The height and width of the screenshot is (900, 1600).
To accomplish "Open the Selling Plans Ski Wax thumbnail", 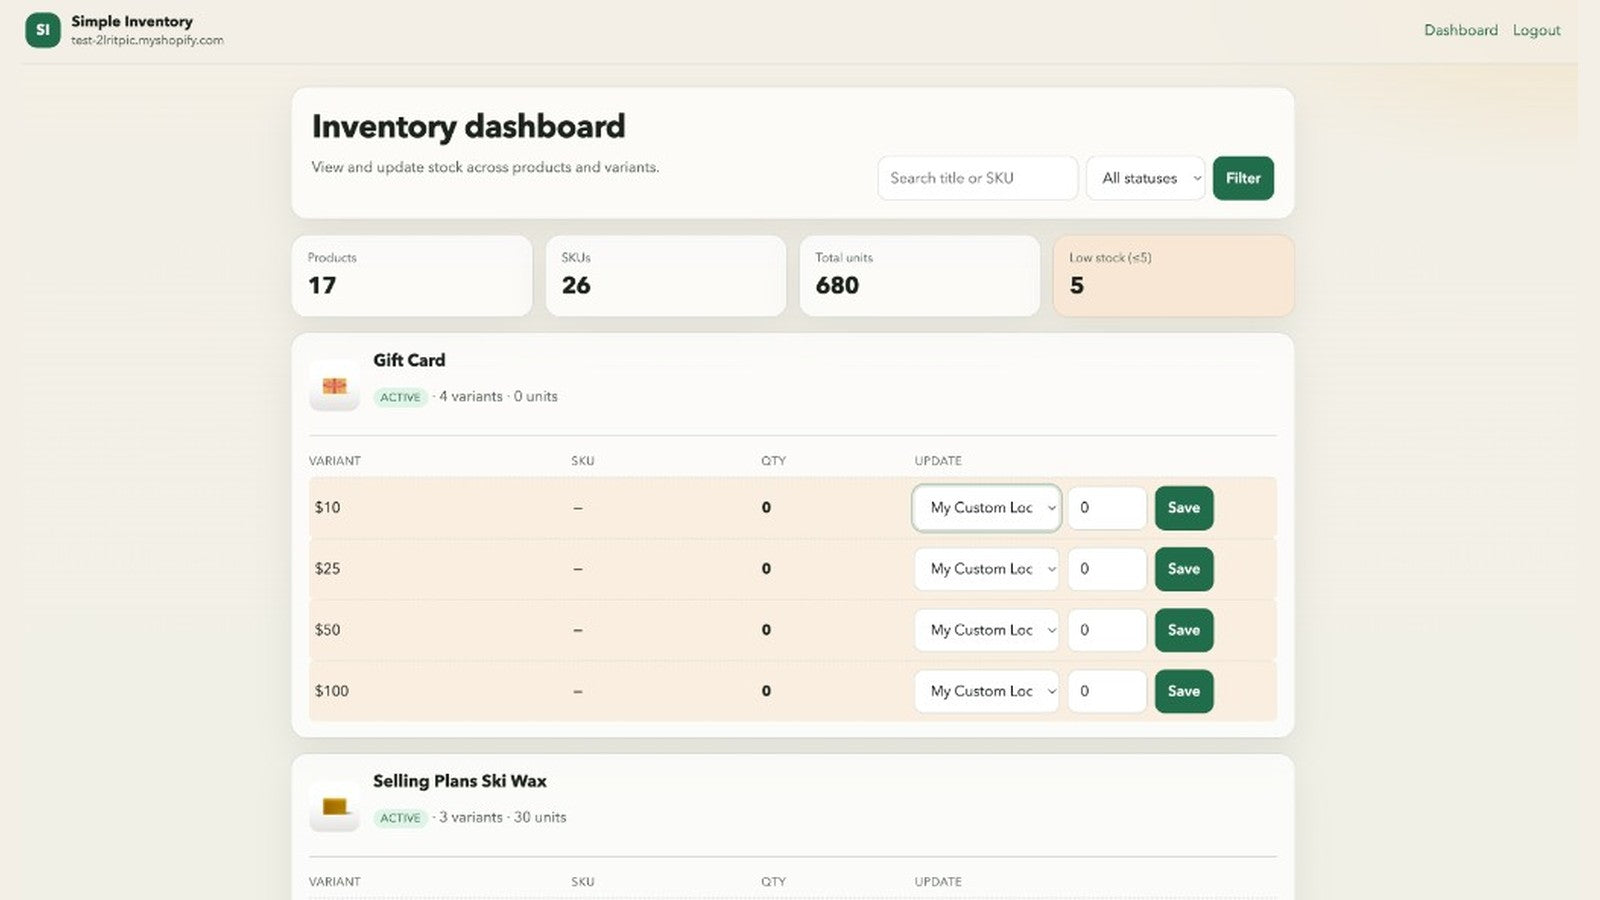I will (x=335, y=807).
